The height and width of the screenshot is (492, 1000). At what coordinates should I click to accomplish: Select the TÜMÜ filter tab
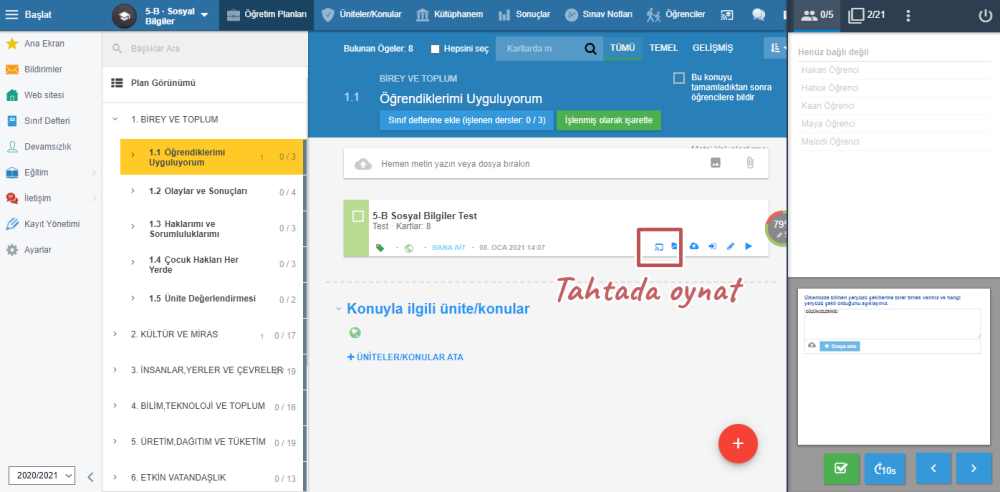622,48
